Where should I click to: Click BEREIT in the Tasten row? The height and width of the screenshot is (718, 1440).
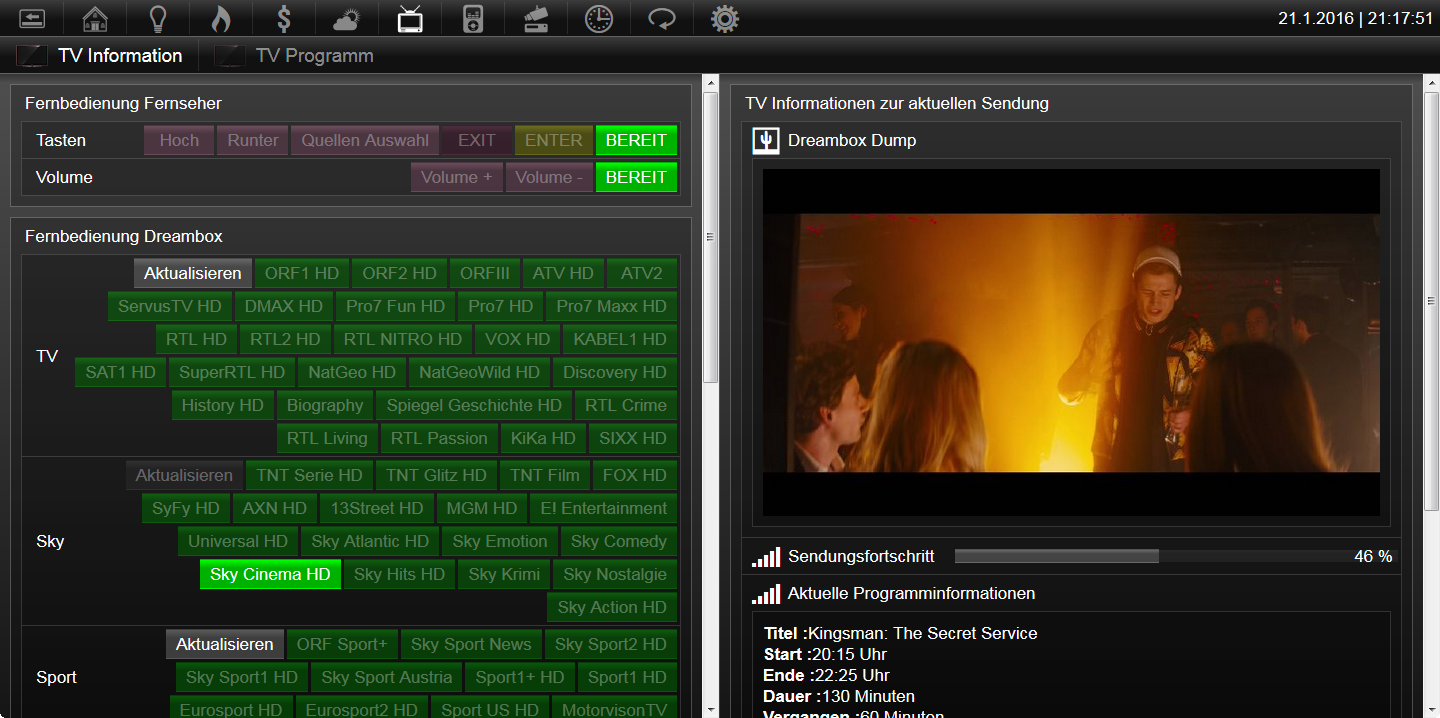point(636,141)
